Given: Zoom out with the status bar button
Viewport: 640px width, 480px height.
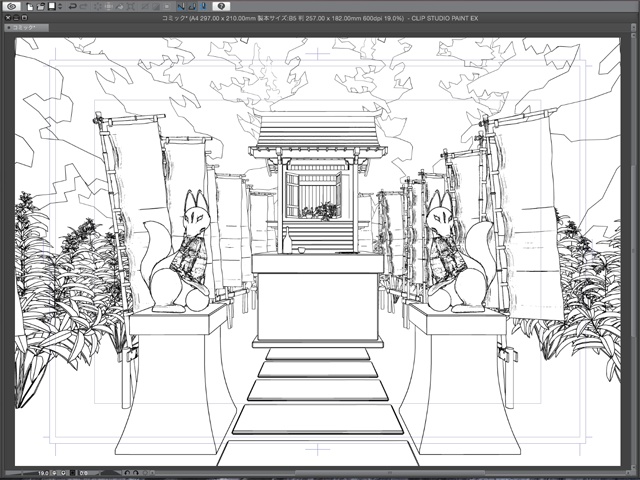Looking at the screenshot, I should pos(54,473).
